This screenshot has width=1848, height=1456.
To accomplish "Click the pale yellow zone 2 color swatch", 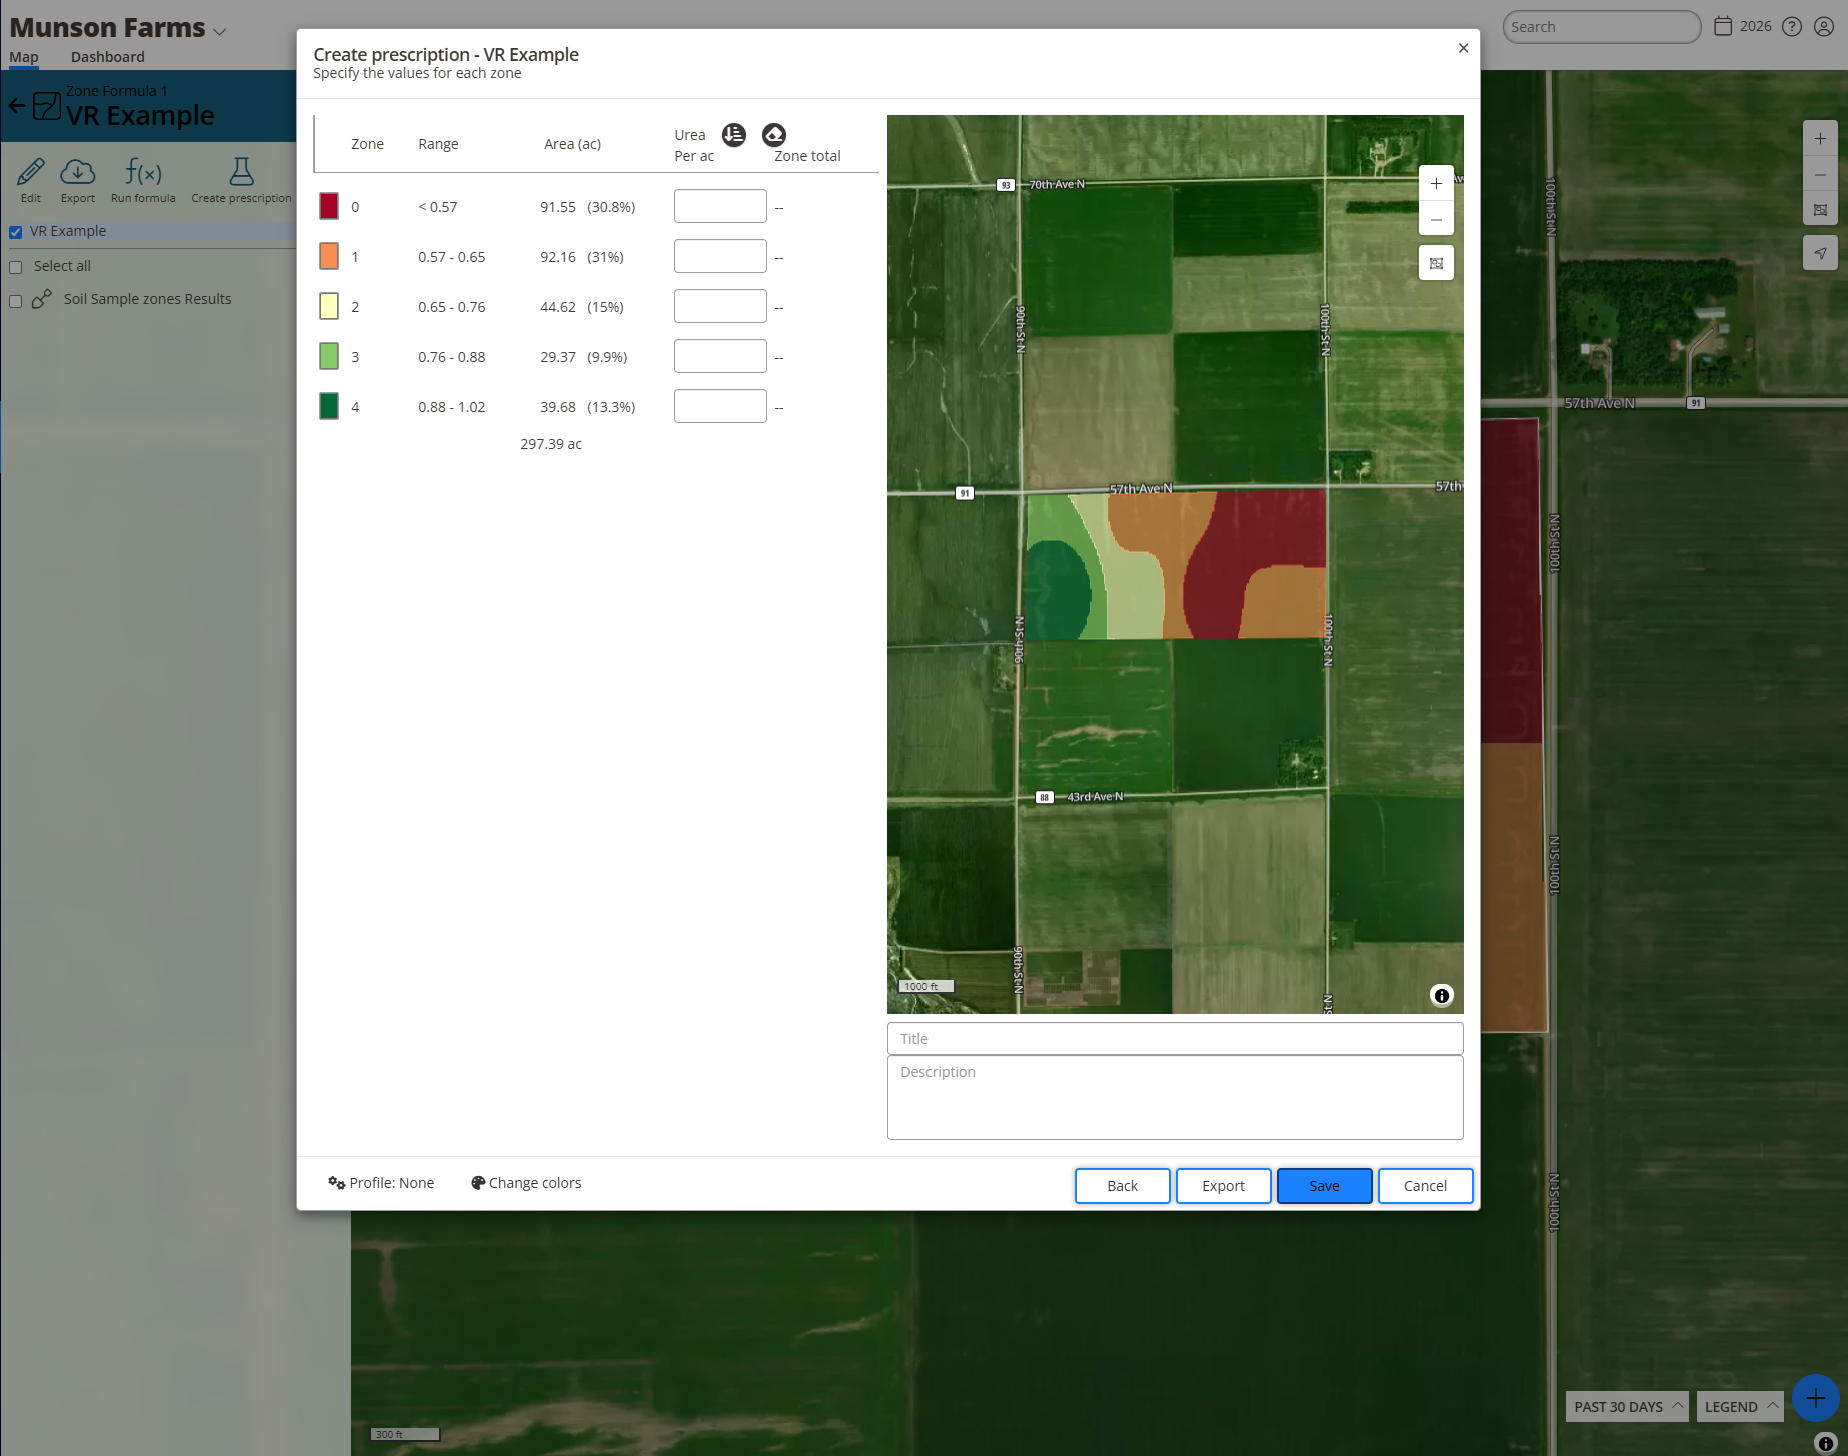I will coord(329,306).
